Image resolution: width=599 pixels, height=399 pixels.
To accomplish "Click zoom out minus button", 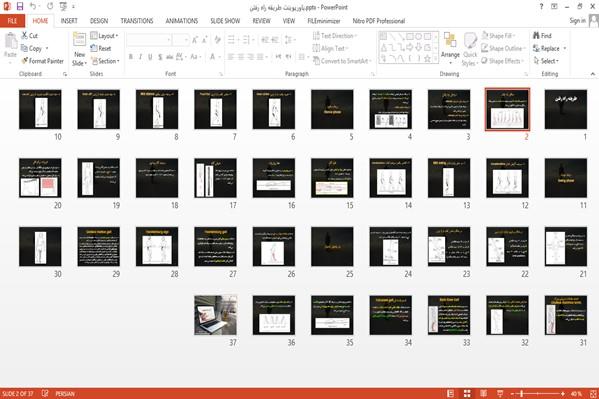I will click(x=513, y=394).
